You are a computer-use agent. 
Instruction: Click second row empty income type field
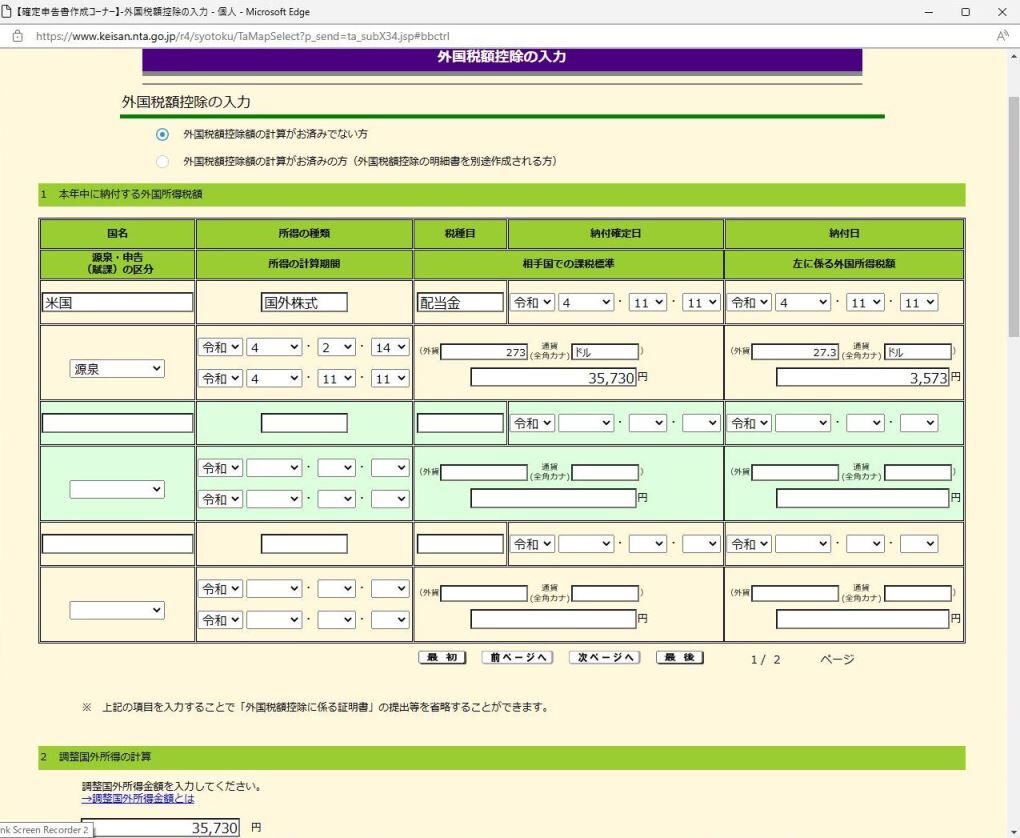tap(304, 424)
